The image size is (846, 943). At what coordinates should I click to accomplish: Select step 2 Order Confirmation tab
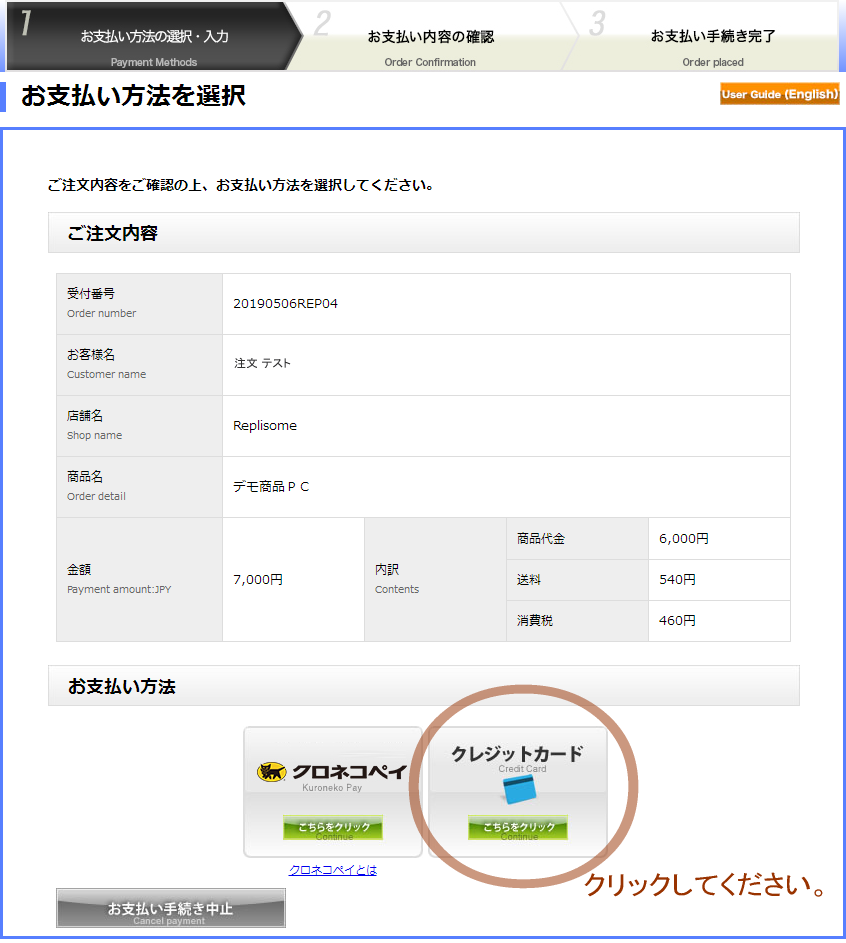pos(430,37)
